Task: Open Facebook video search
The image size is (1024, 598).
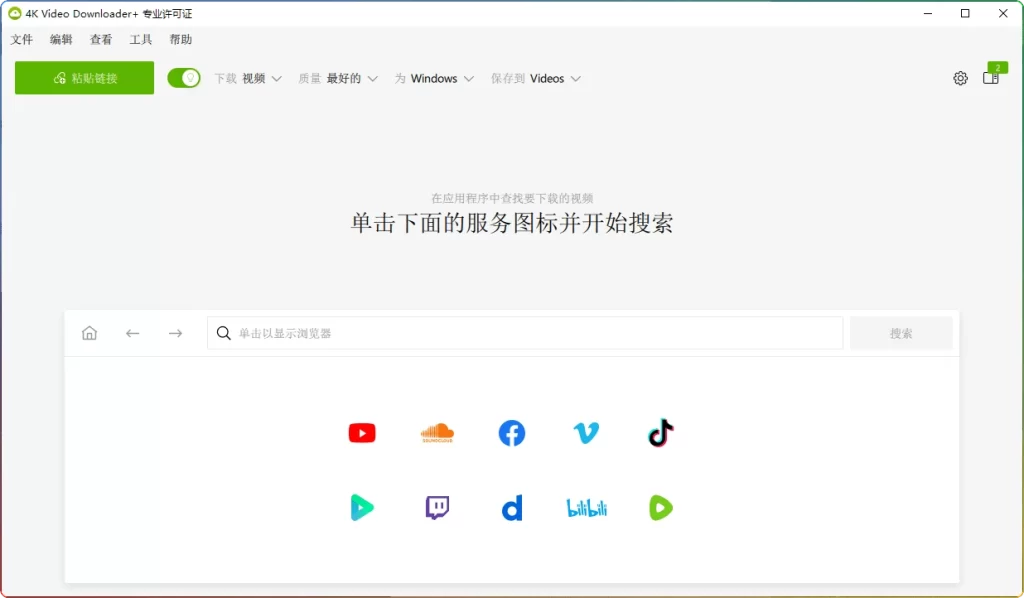Action: [511, 432]
